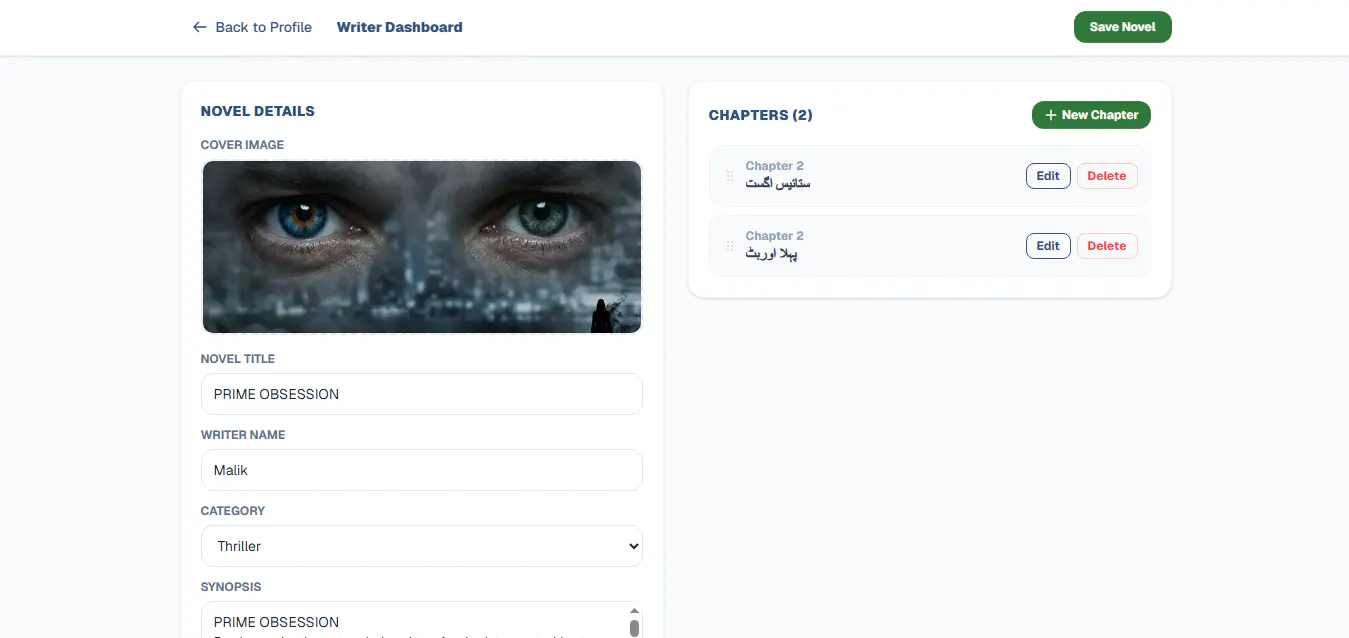Click the Novel Title input field
Screen dimensions: 1349x638
point(422,394)
